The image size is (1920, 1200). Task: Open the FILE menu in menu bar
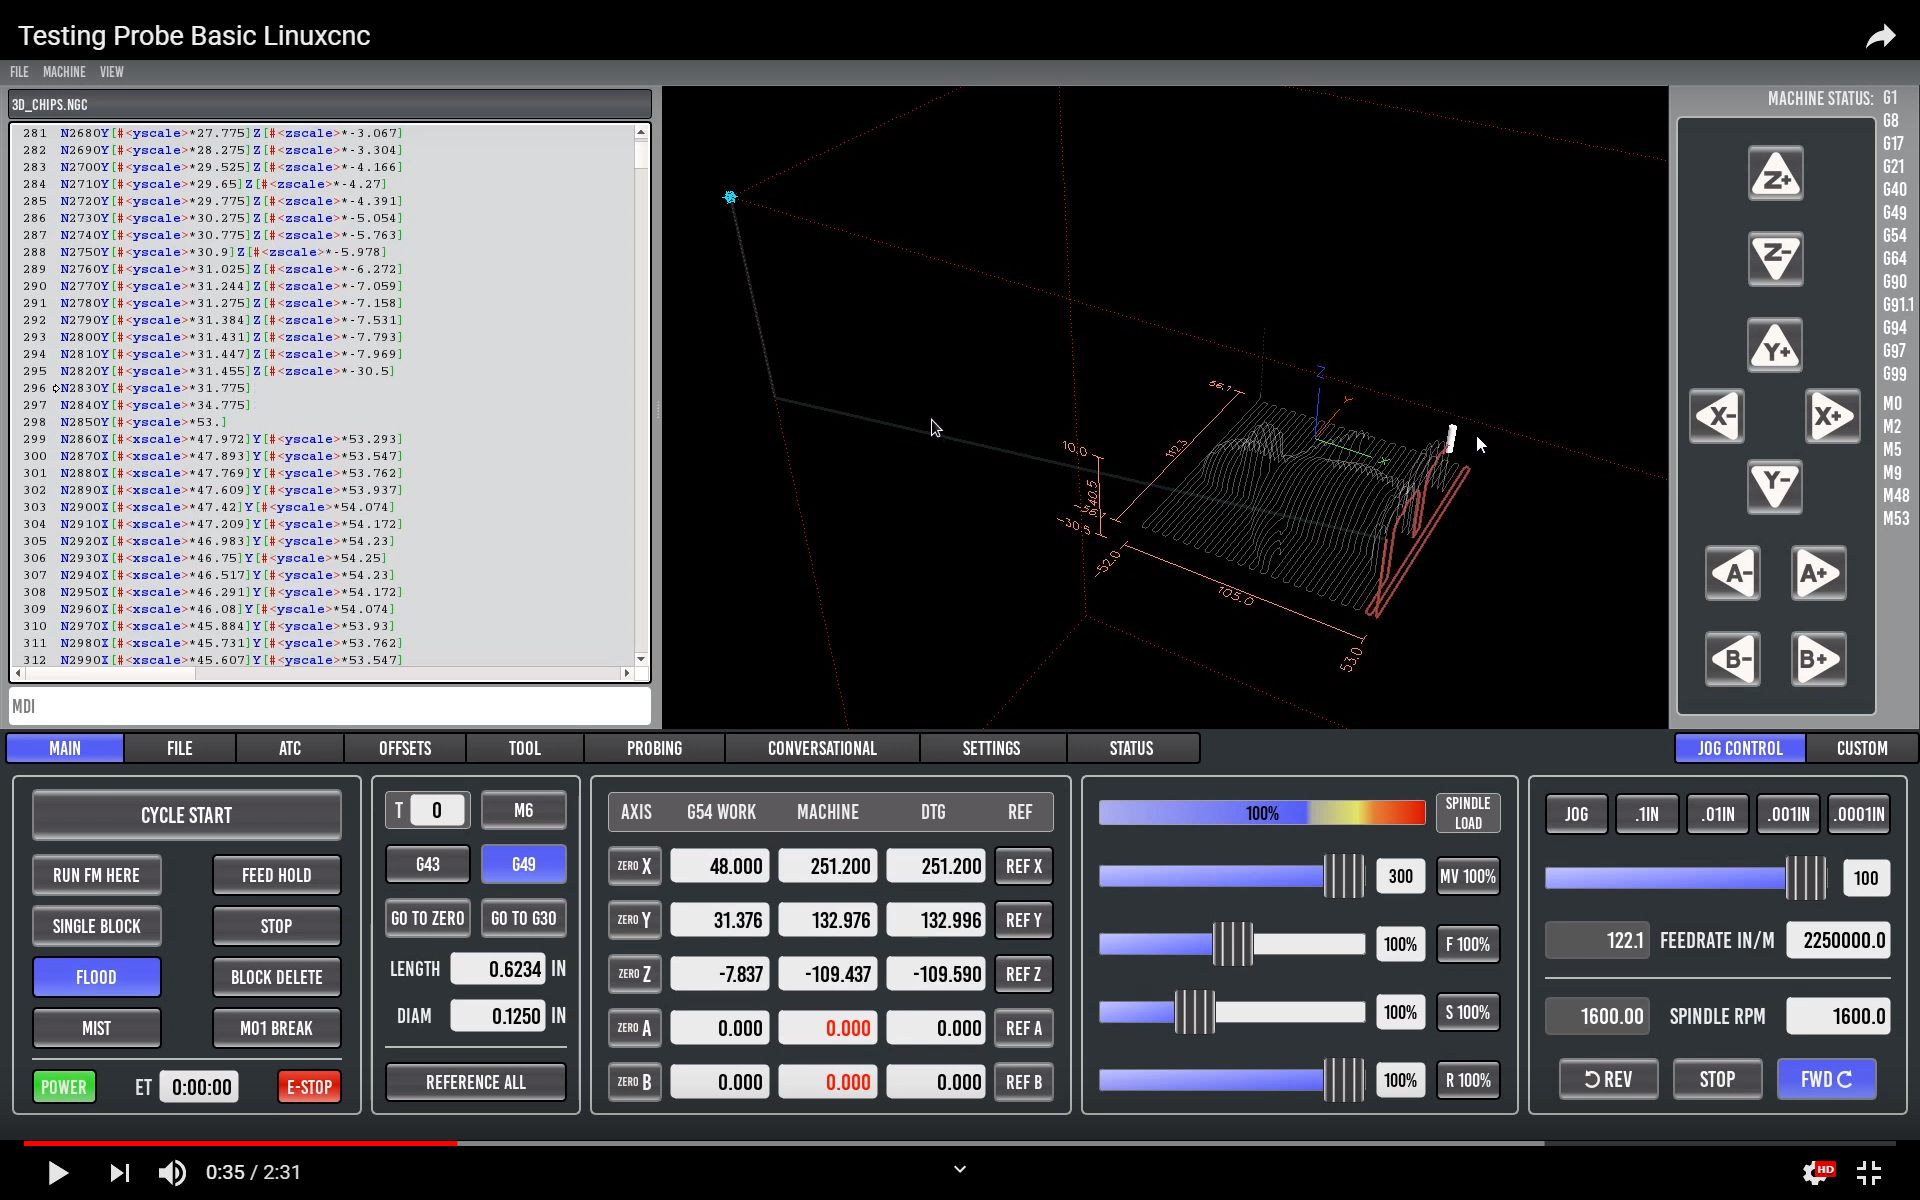click(19, 72)
